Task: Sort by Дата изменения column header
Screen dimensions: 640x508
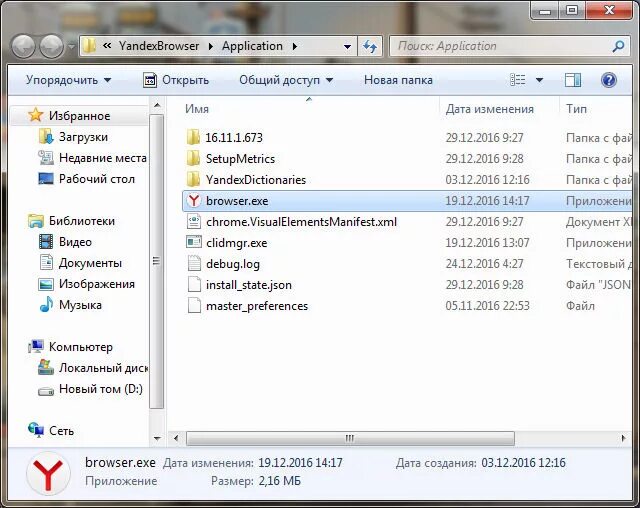Action: pos(489,109)
